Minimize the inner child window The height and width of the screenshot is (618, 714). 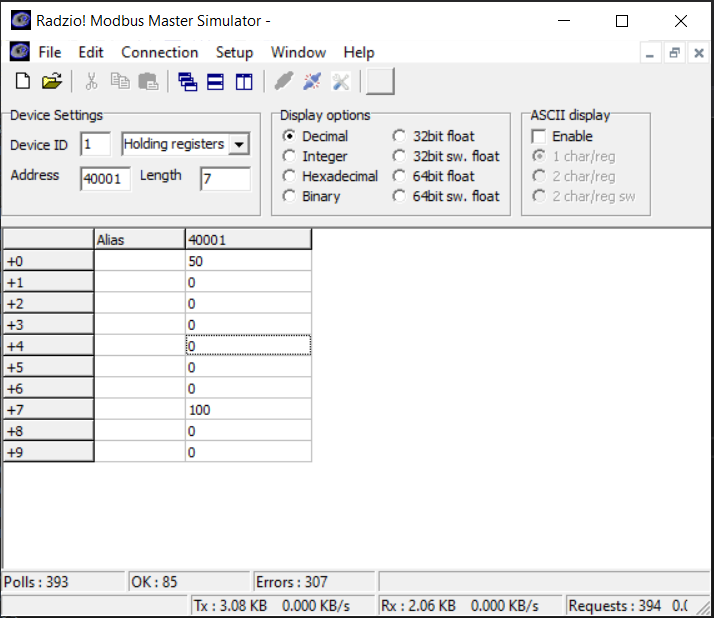pyautogui.click(x=650, y=53)
